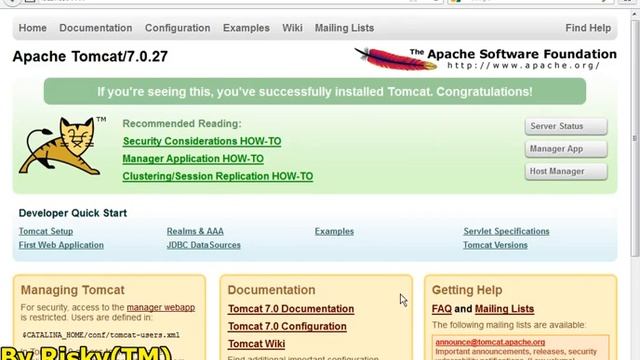Click the Apache Tomcat/7.0.27 heading
The image size is (640, 360).
(x=90, y=56)
